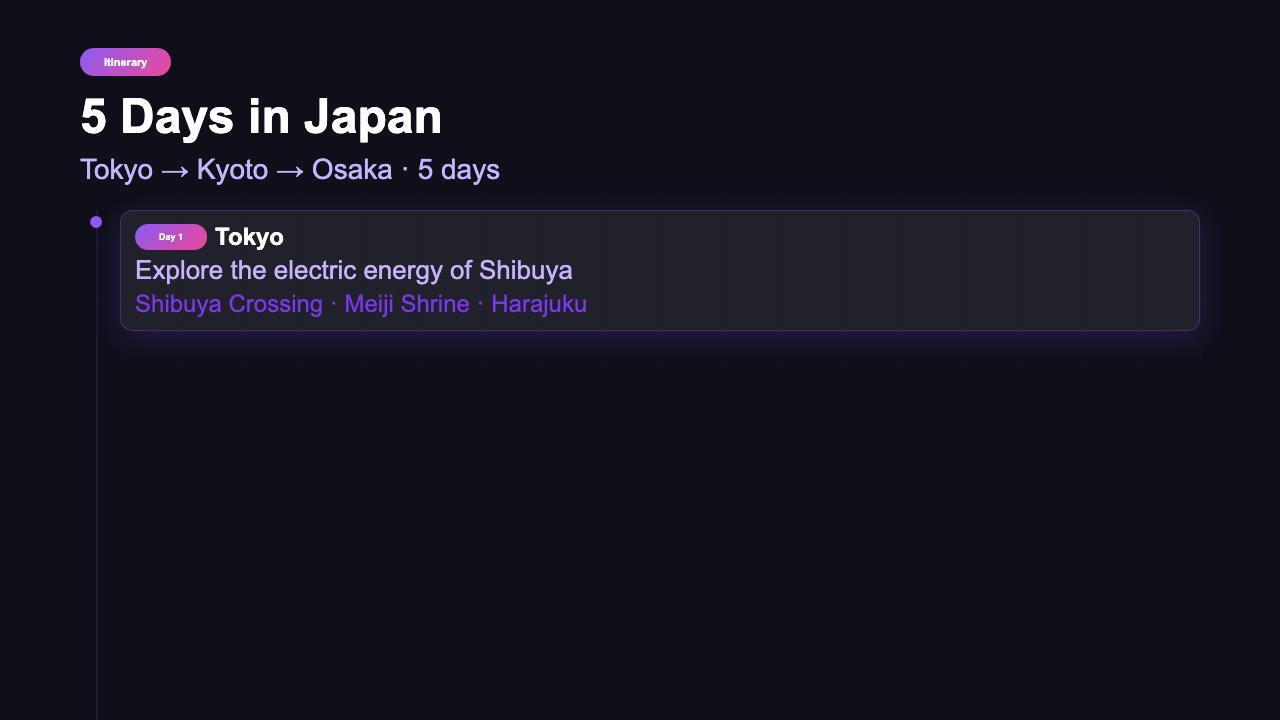1280x720 pixels.
Task: Click the "Explore the electric energy" description
Action: (x=353, y=270)
